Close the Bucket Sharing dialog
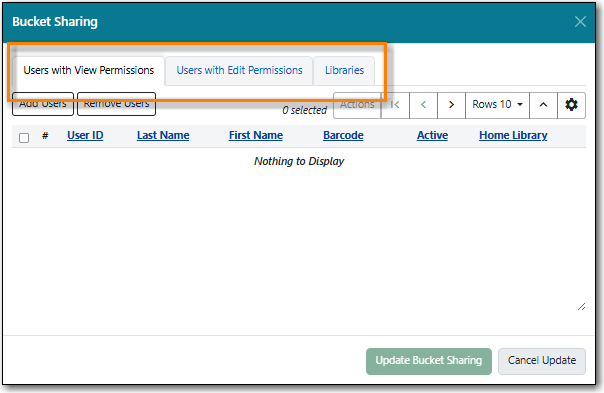This screenshot has height=393, width=604. pyautogui.click(x=580, y=22)
